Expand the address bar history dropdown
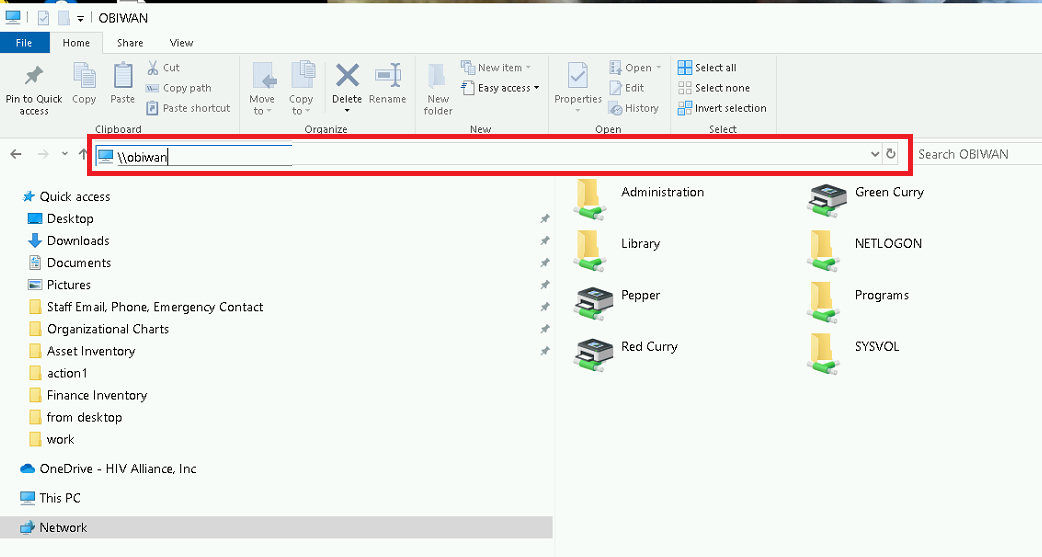The width and height of the screenshot is (1042, 557). (x=875, y=154)
